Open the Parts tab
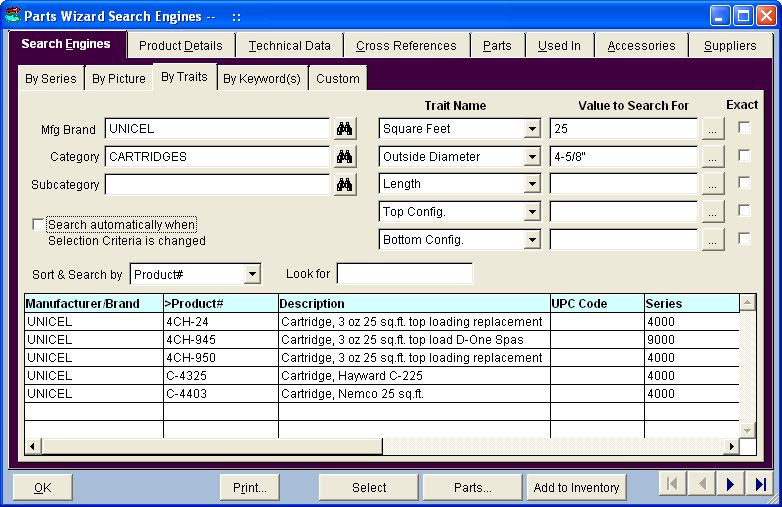This screenshot has height=507, width=782. coord(497,46)
